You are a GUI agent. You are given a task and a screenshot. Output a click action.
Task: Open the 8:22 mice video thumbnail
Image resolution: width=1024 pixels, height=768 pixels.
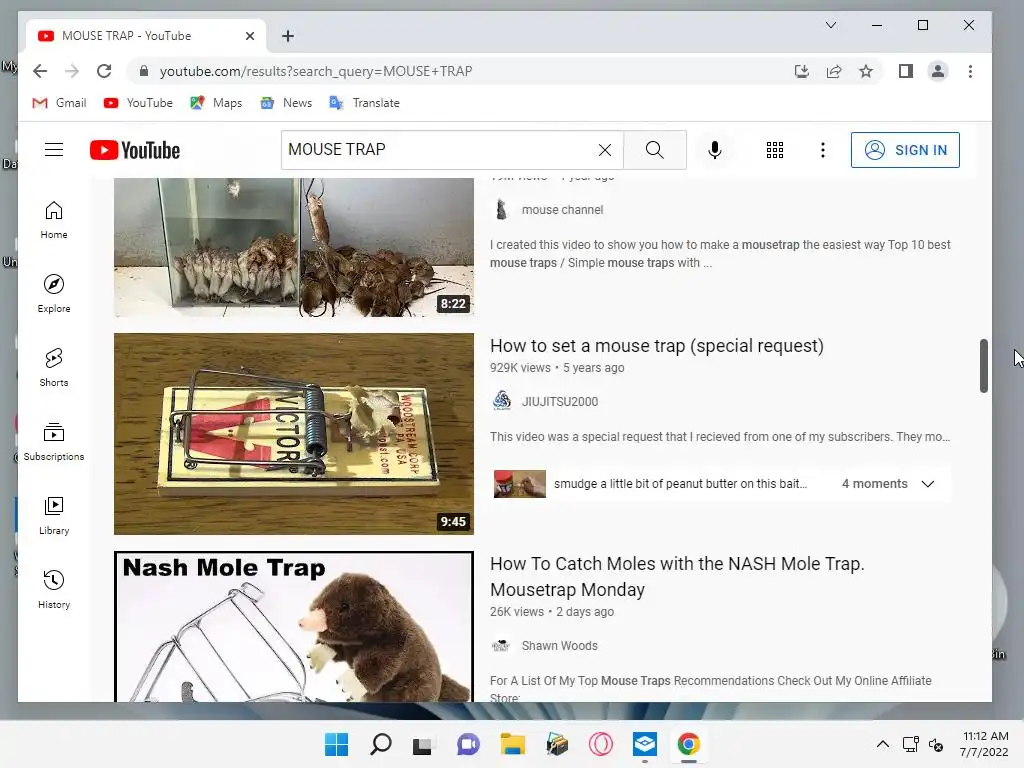294,248
